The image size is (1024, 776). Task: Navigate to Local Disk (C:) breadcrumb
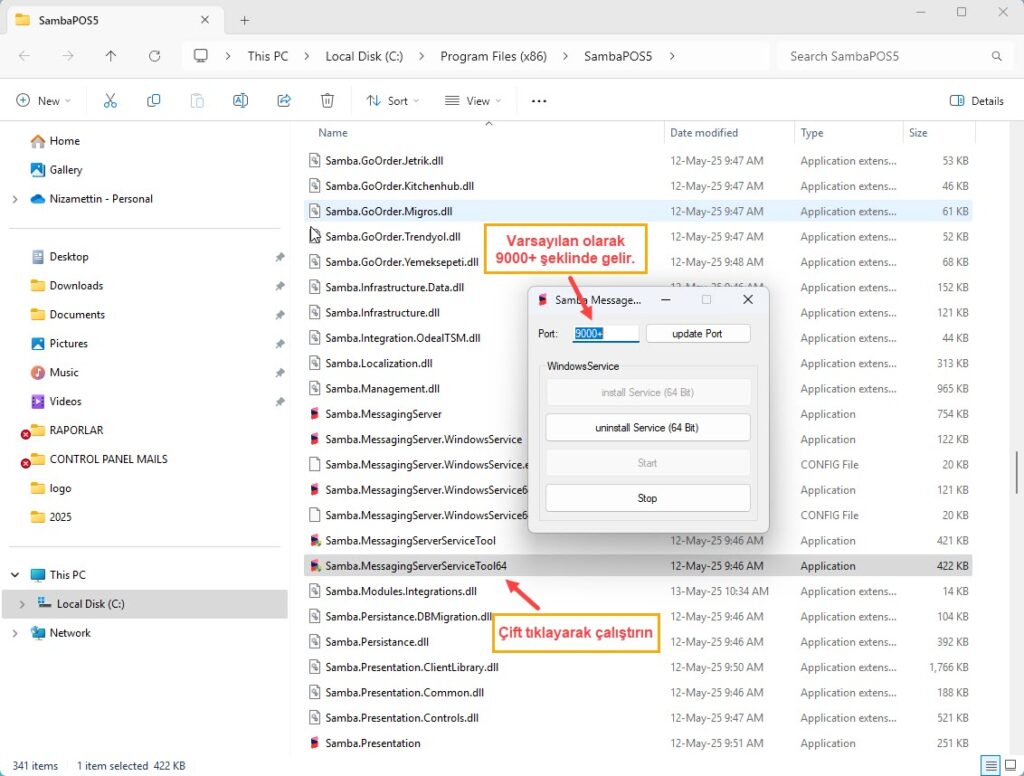[364, 56]
